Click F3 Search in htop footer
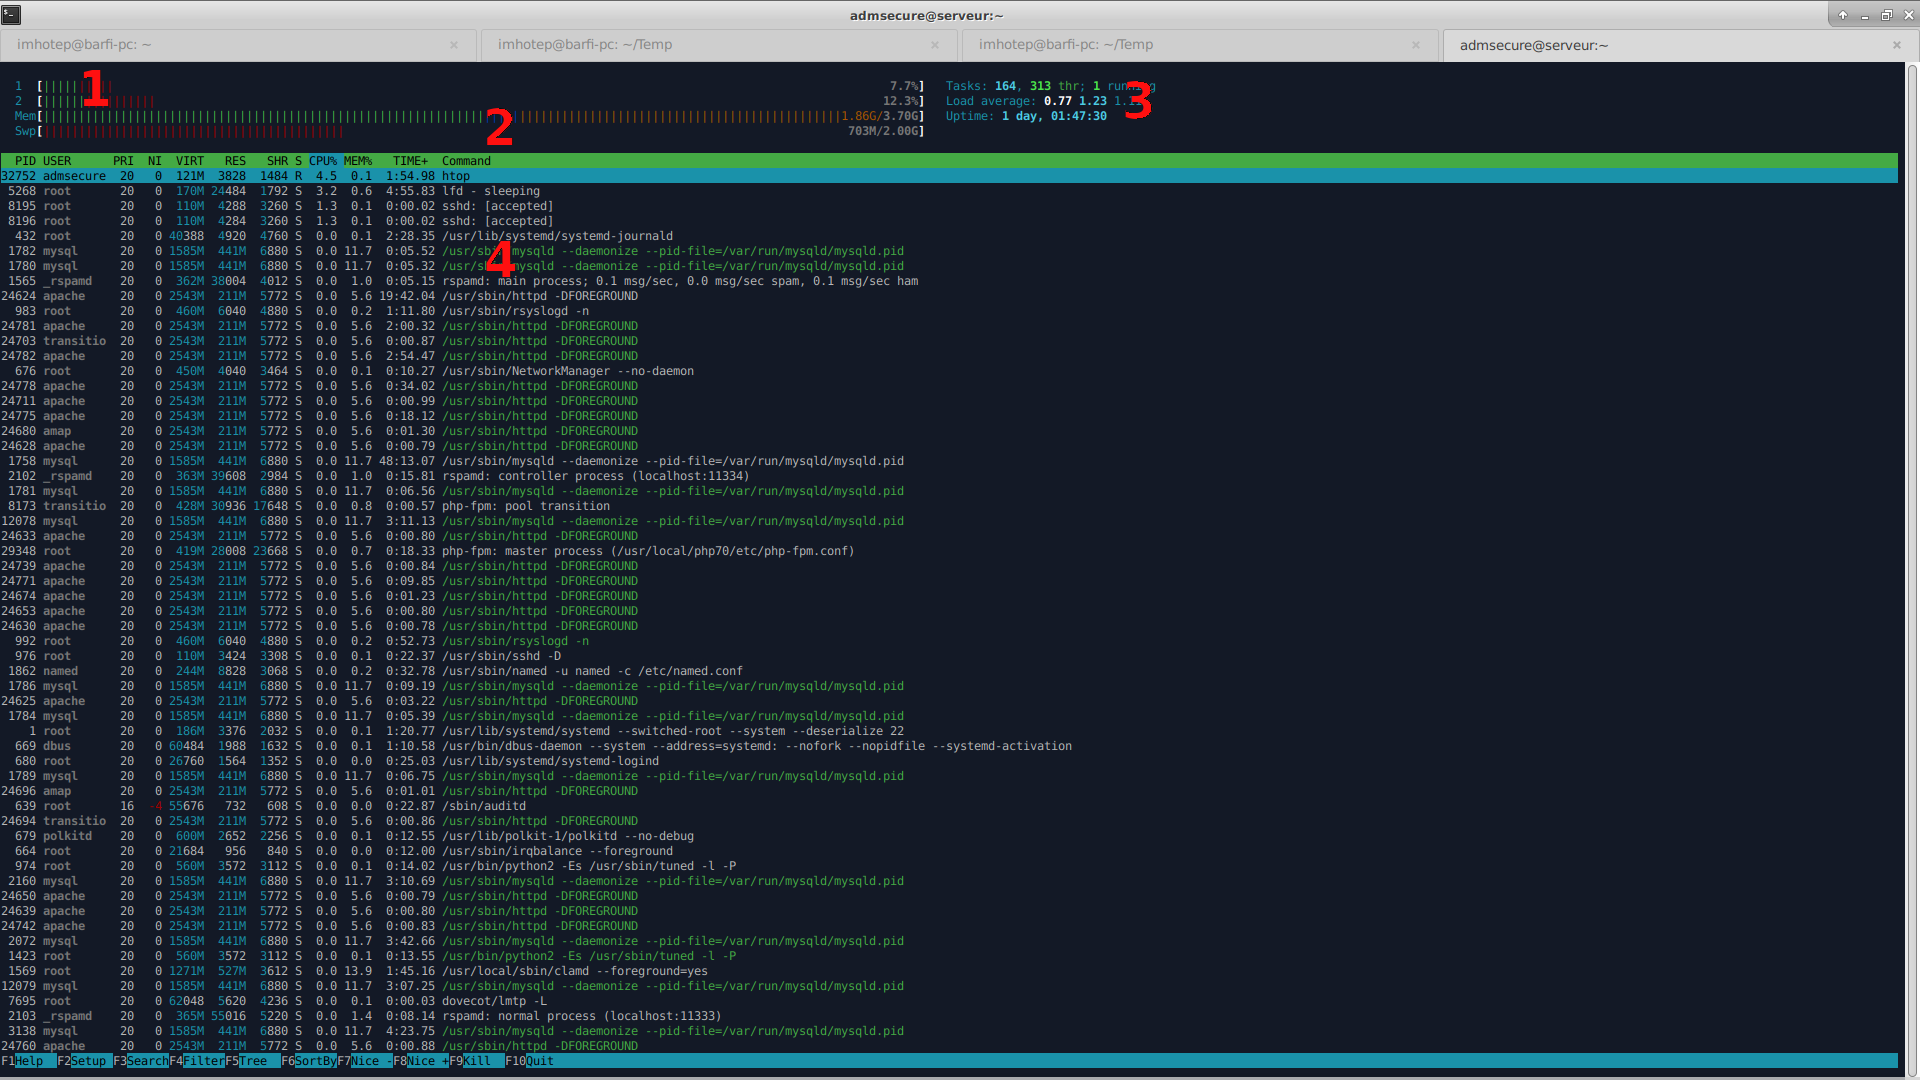The height and width of the screenshot is (1080, 1920). click(146, 1061)
